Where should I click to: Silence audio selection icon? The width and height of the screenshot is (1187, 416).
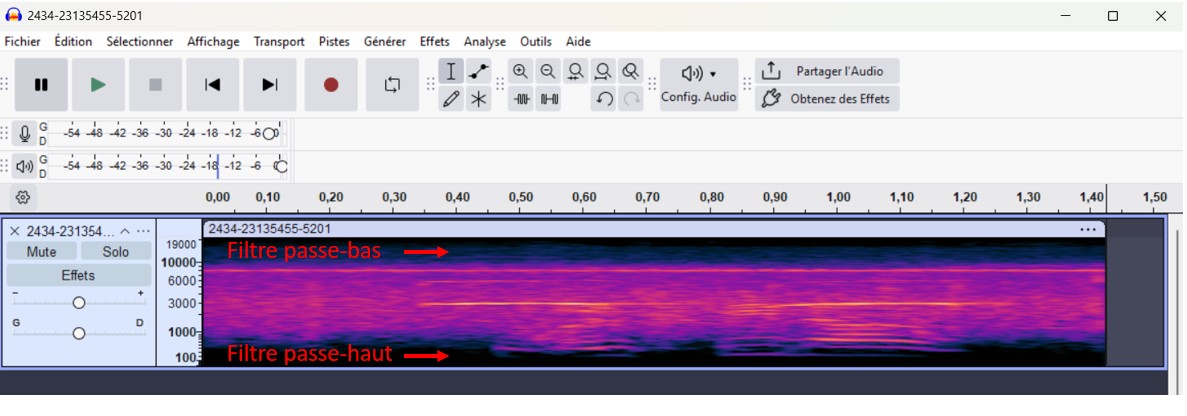click(548, 99)
